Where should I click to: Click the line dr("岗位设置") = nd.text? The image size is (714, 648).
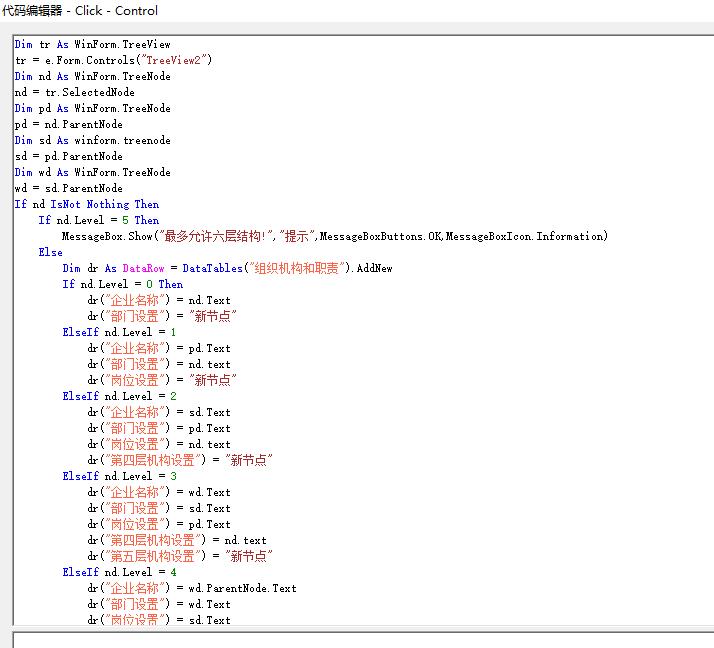tap(159, 444)
